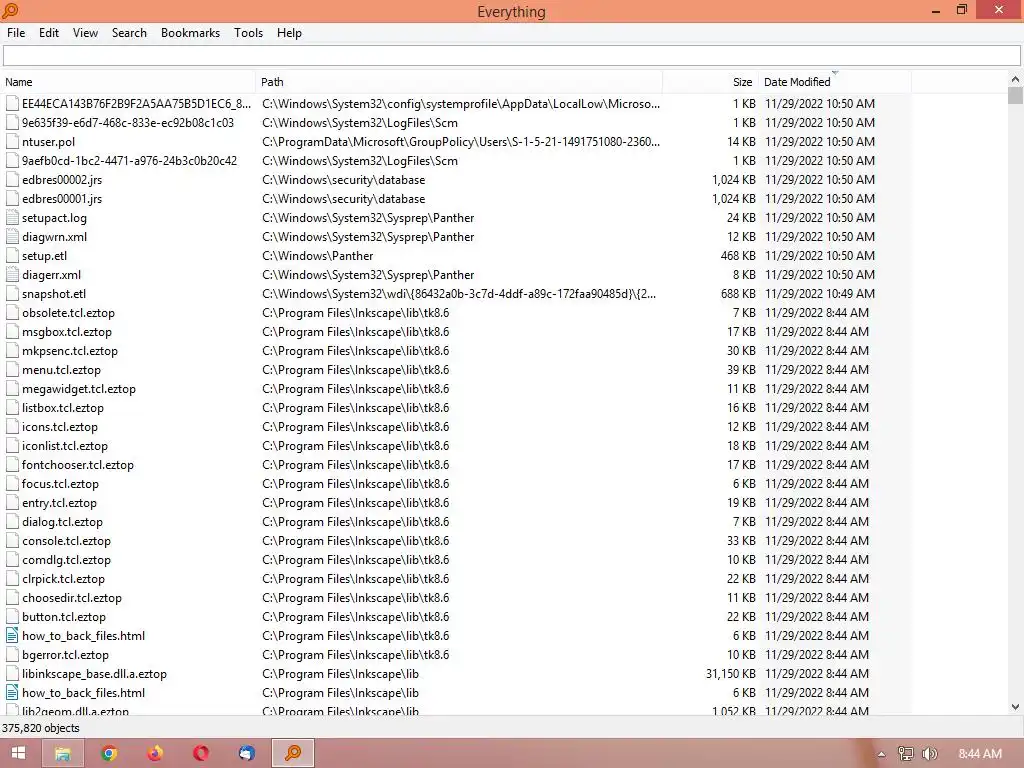Select dialog.tcl.eztop file name

pyautogui.click(x=63, y=522)
